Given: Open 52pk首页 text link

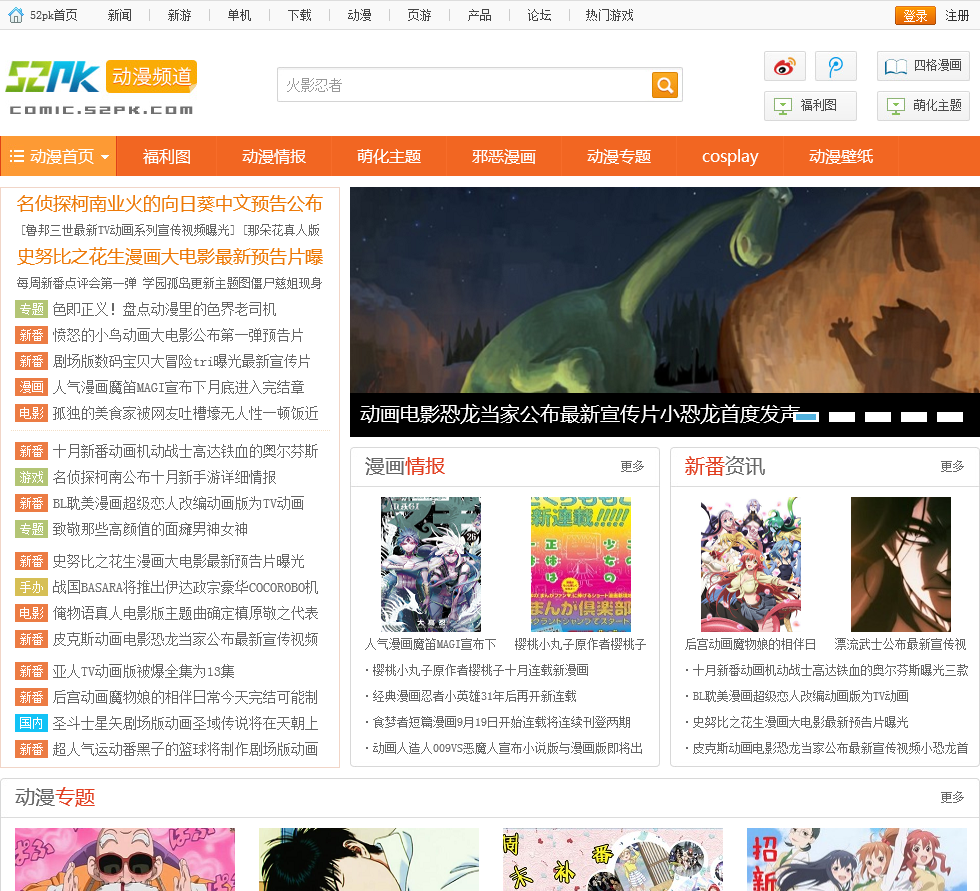Looking at the screenshot, I should point(54,15).
